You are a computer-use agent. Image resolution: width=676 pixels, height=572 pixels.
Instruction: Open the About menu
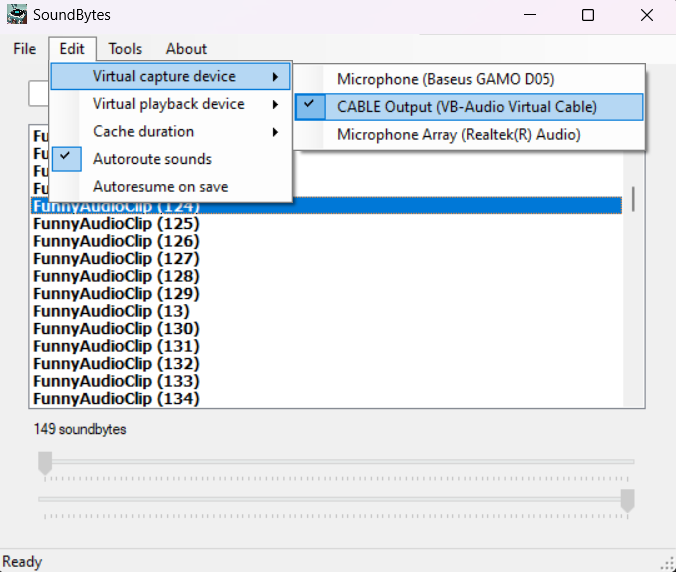click(186, 49)
